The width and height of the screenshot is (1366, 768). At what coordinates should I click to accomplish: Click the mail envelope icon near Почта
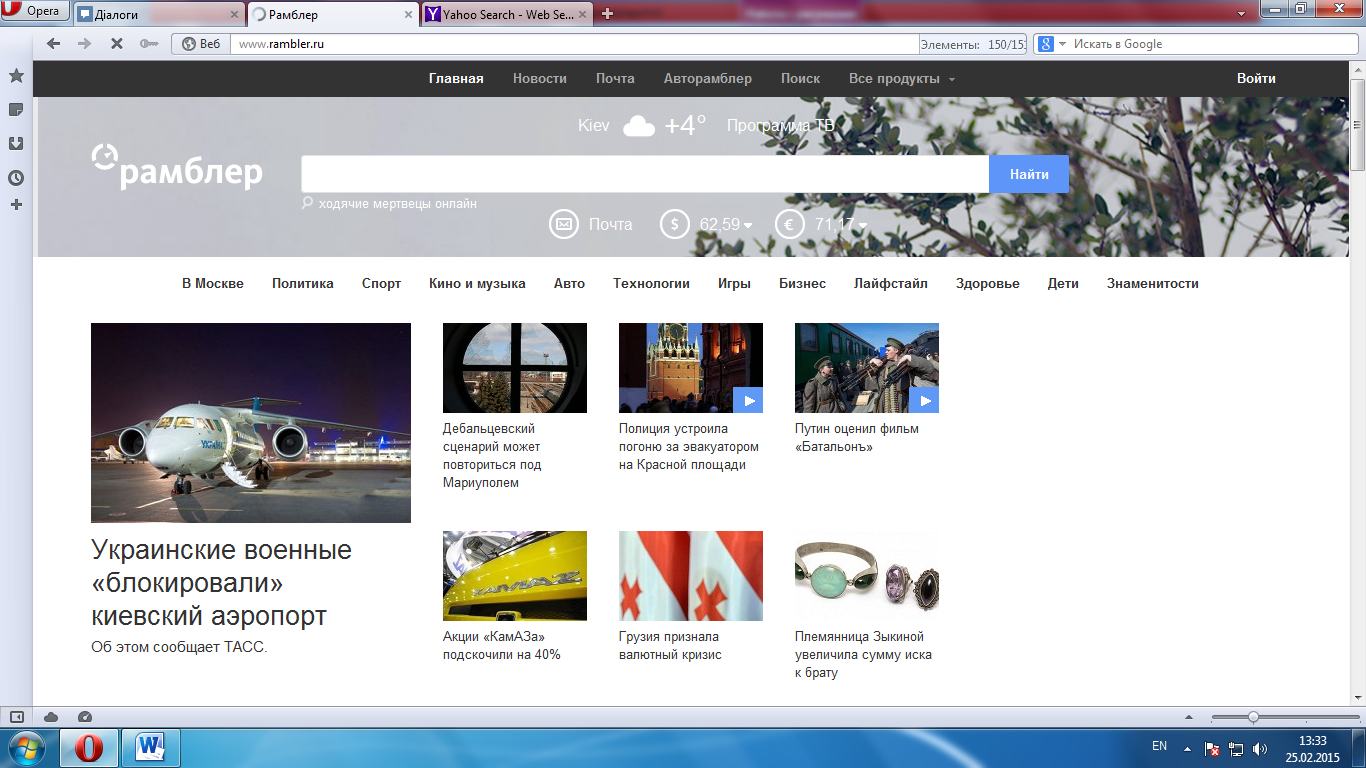[x=564, y=224]
